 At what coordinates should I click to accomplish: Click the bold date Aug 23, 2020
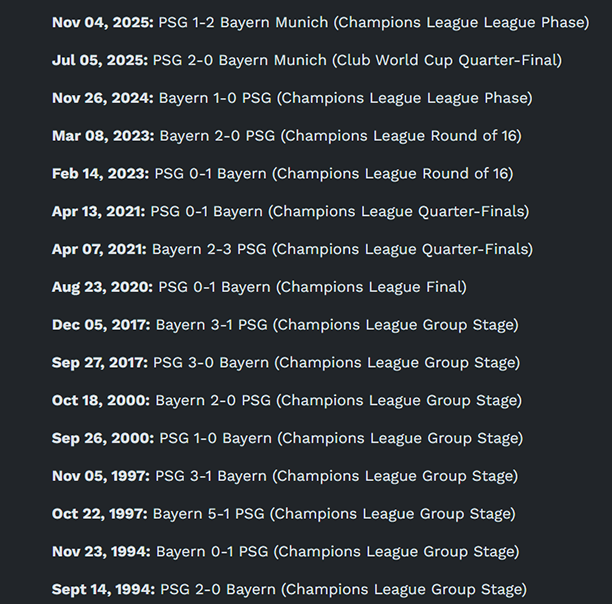pyautogui.click(x=103, y=287)
